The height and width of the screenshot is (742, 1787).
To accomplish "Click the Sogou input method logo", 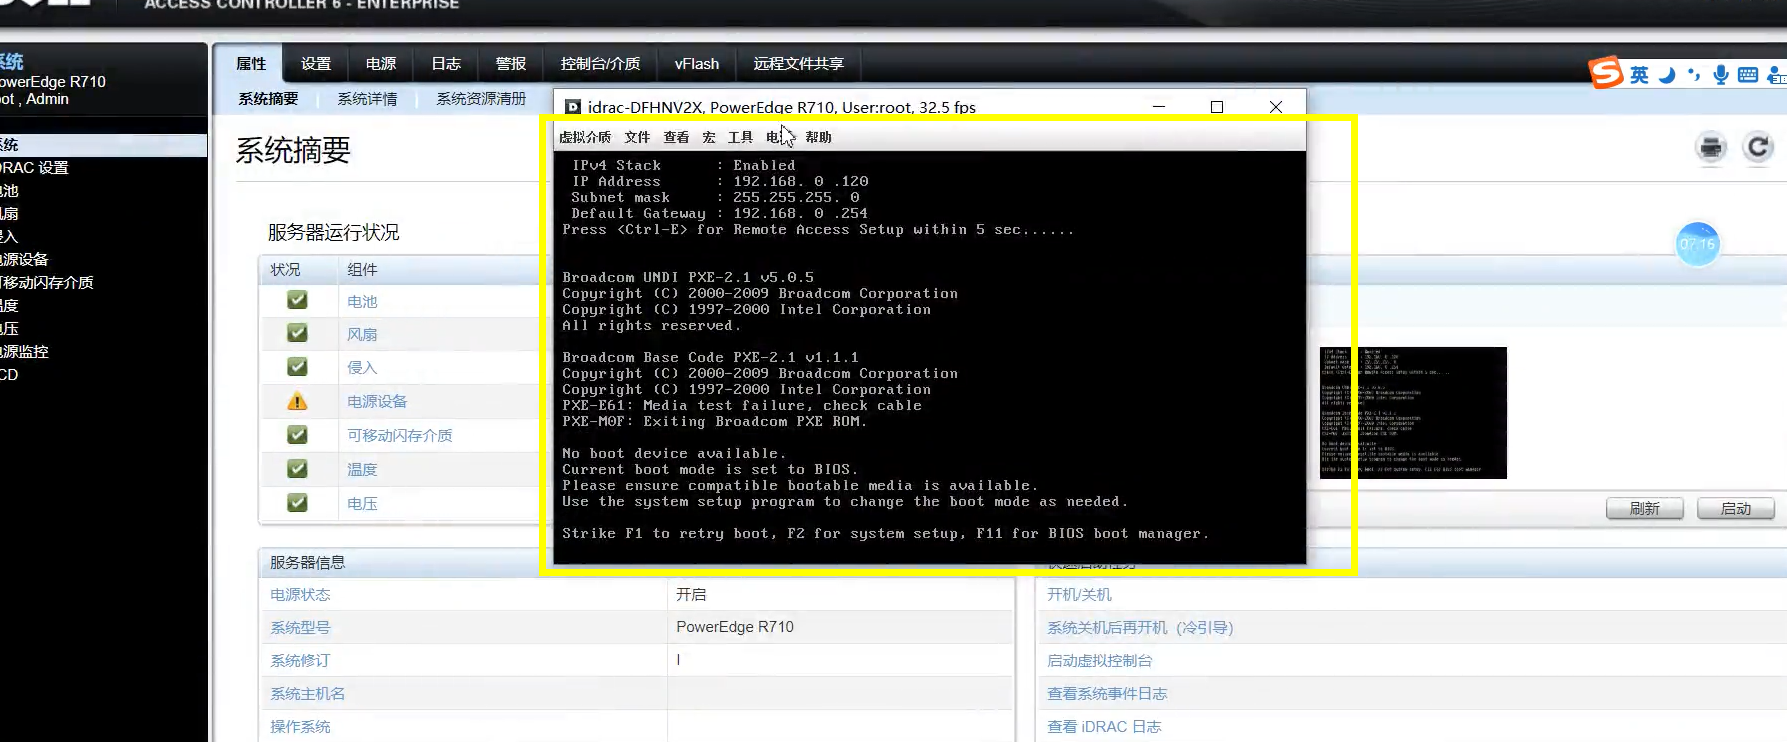I will pos(1606,73).
